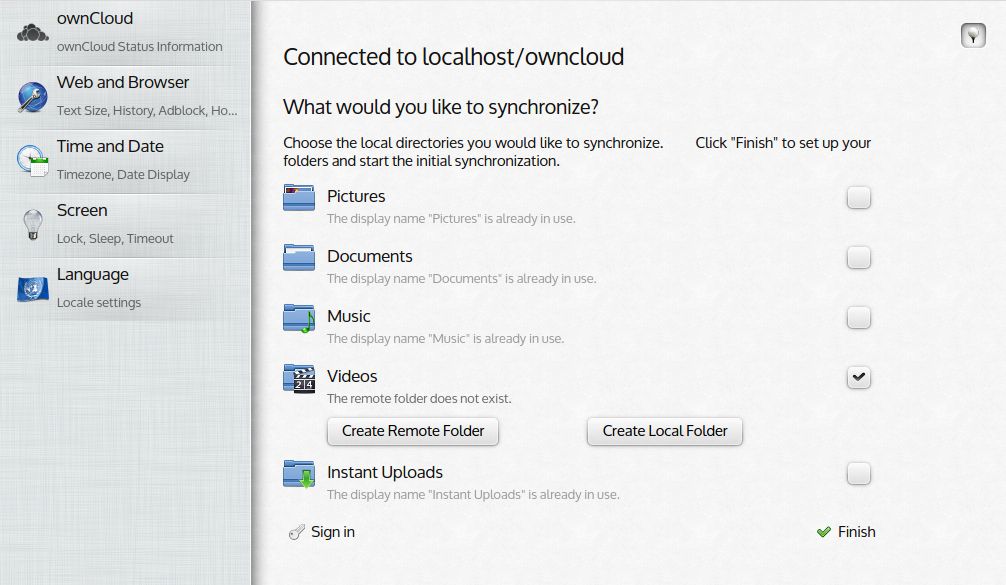Select the Music folder label
1006x585 pixels.
pyautogui.click(x=348, y=316)
